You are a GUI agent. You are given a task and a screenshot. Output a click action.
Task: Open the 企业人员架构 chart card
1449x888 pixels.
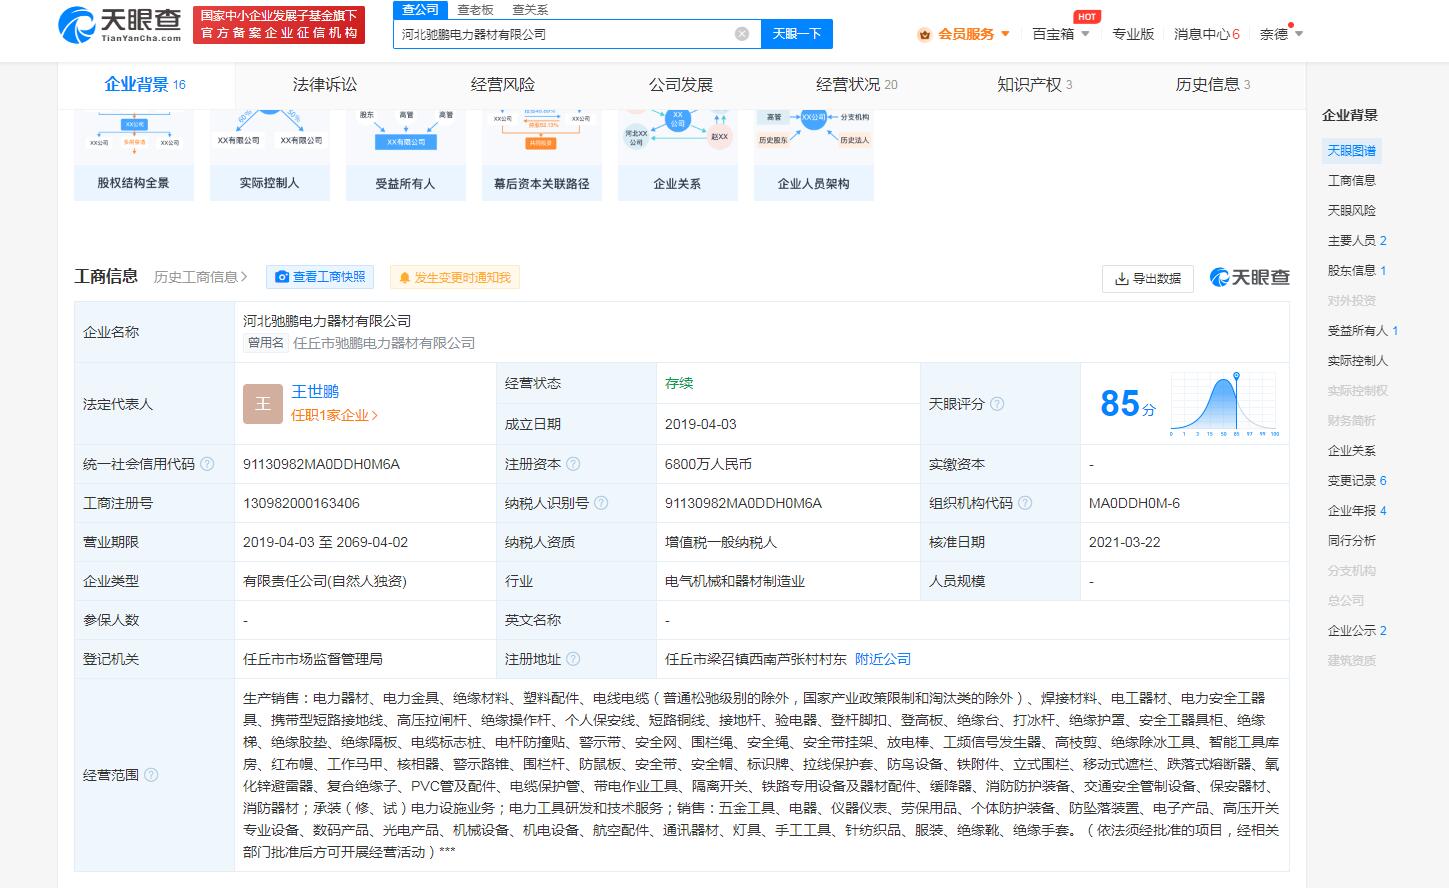click(x=814, y=155)
